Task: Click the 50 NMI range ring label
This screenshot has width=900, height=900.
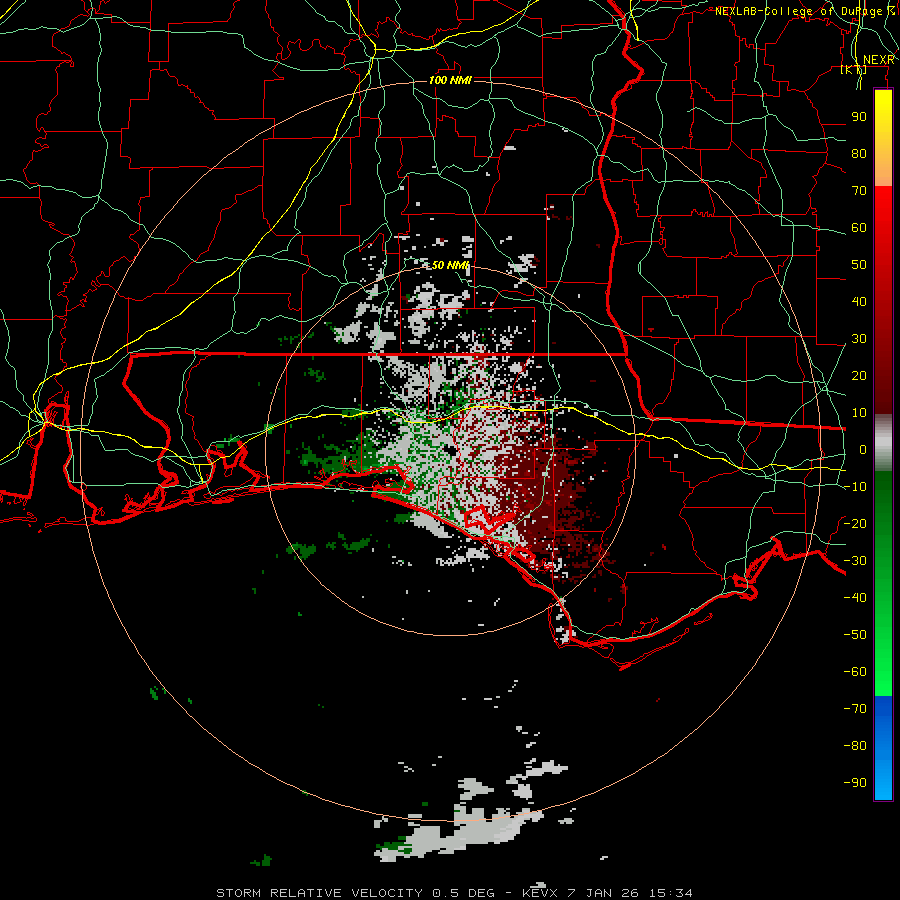Action: tap(451, 265)
